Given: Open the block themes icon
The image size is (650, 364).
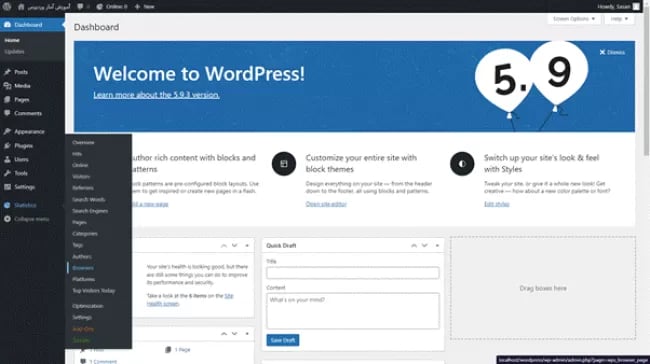Looking at the screenshot, I should (284, 164).
